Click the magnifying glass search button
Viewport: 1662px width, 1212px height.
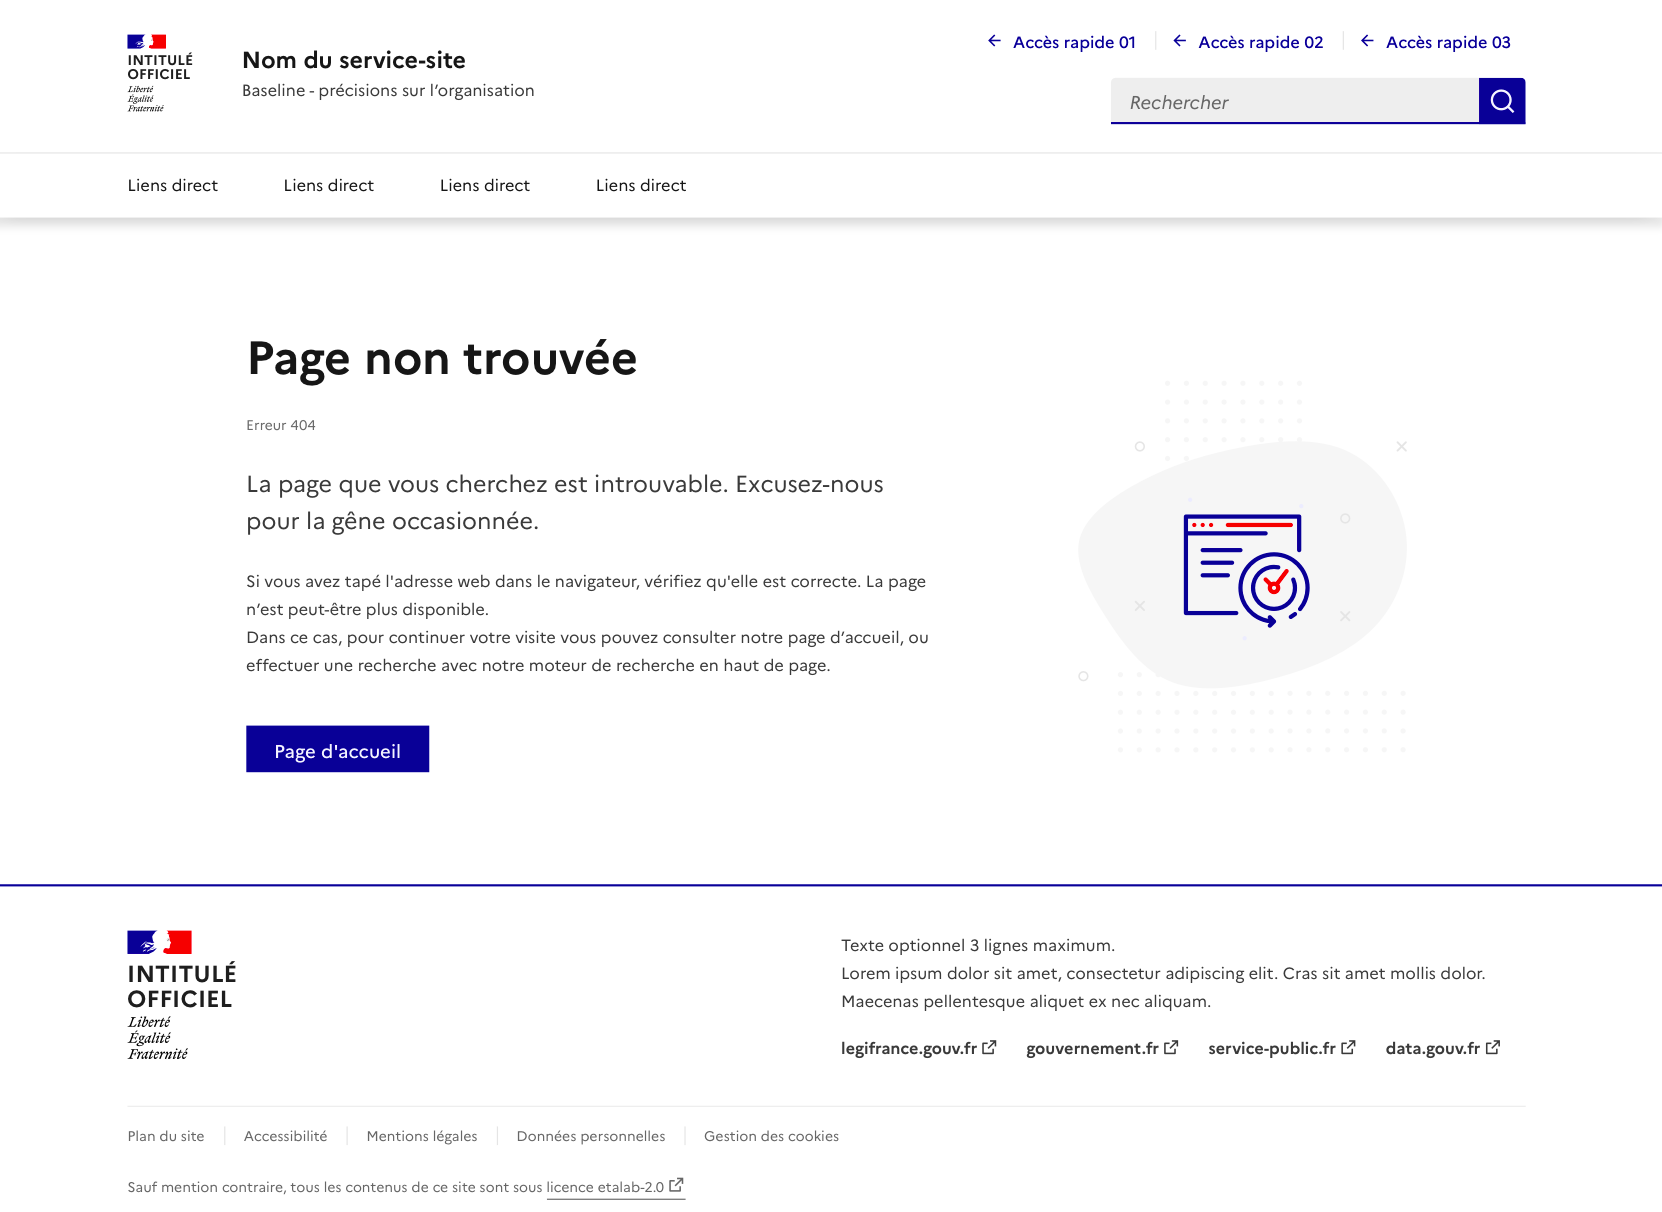pyautogui.click(x=1501, y=101)
